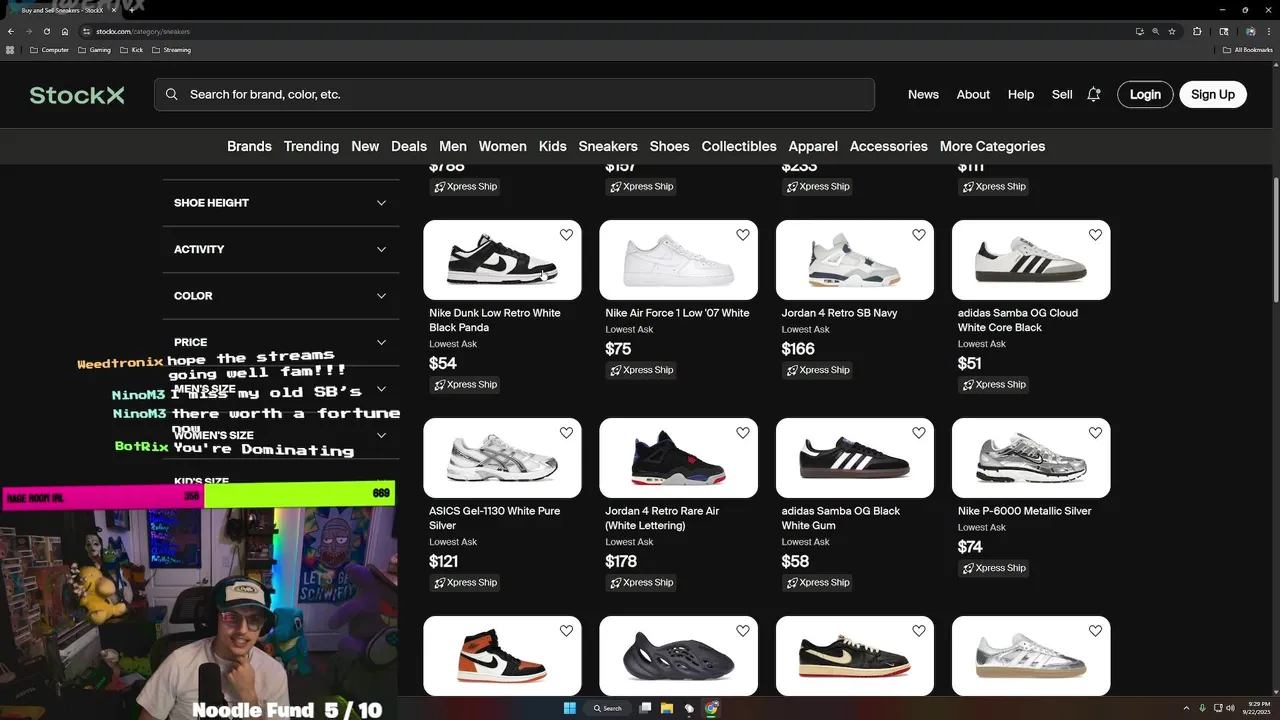This screenshot has width=1280, height=720.
Task: Open the bookmarks apps grid icon
Action: click(x=10, y=50)
